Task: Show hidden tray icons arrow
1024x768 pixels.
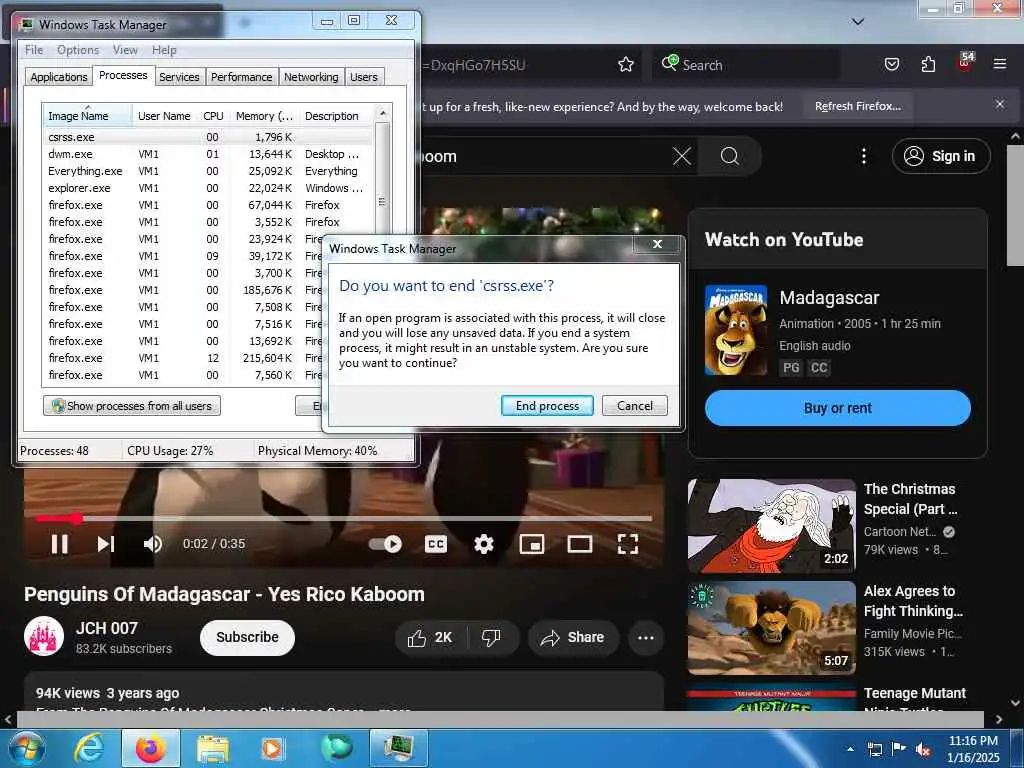Action: (850, 749)
